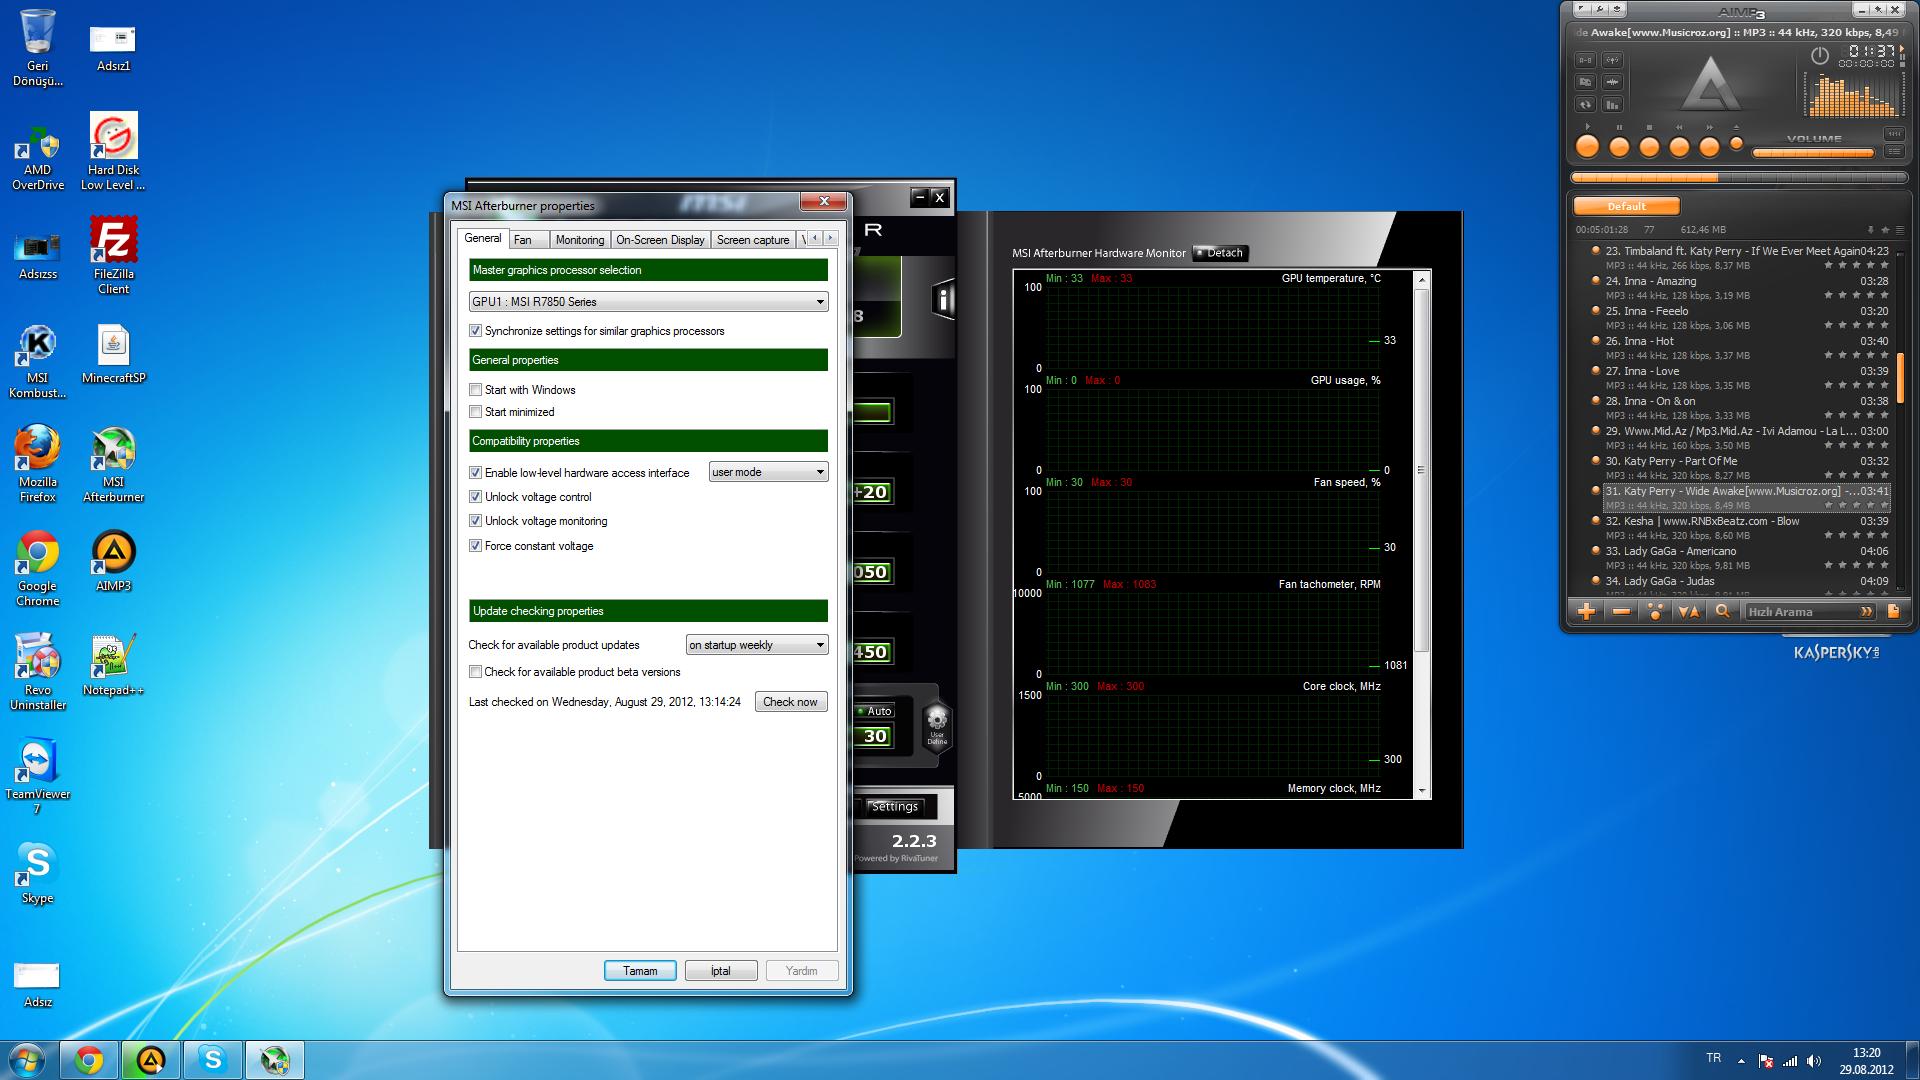This screenshot has height=1080, width=1920.
Task: Open the On-Screen Display tab
Action: [660, 240]
